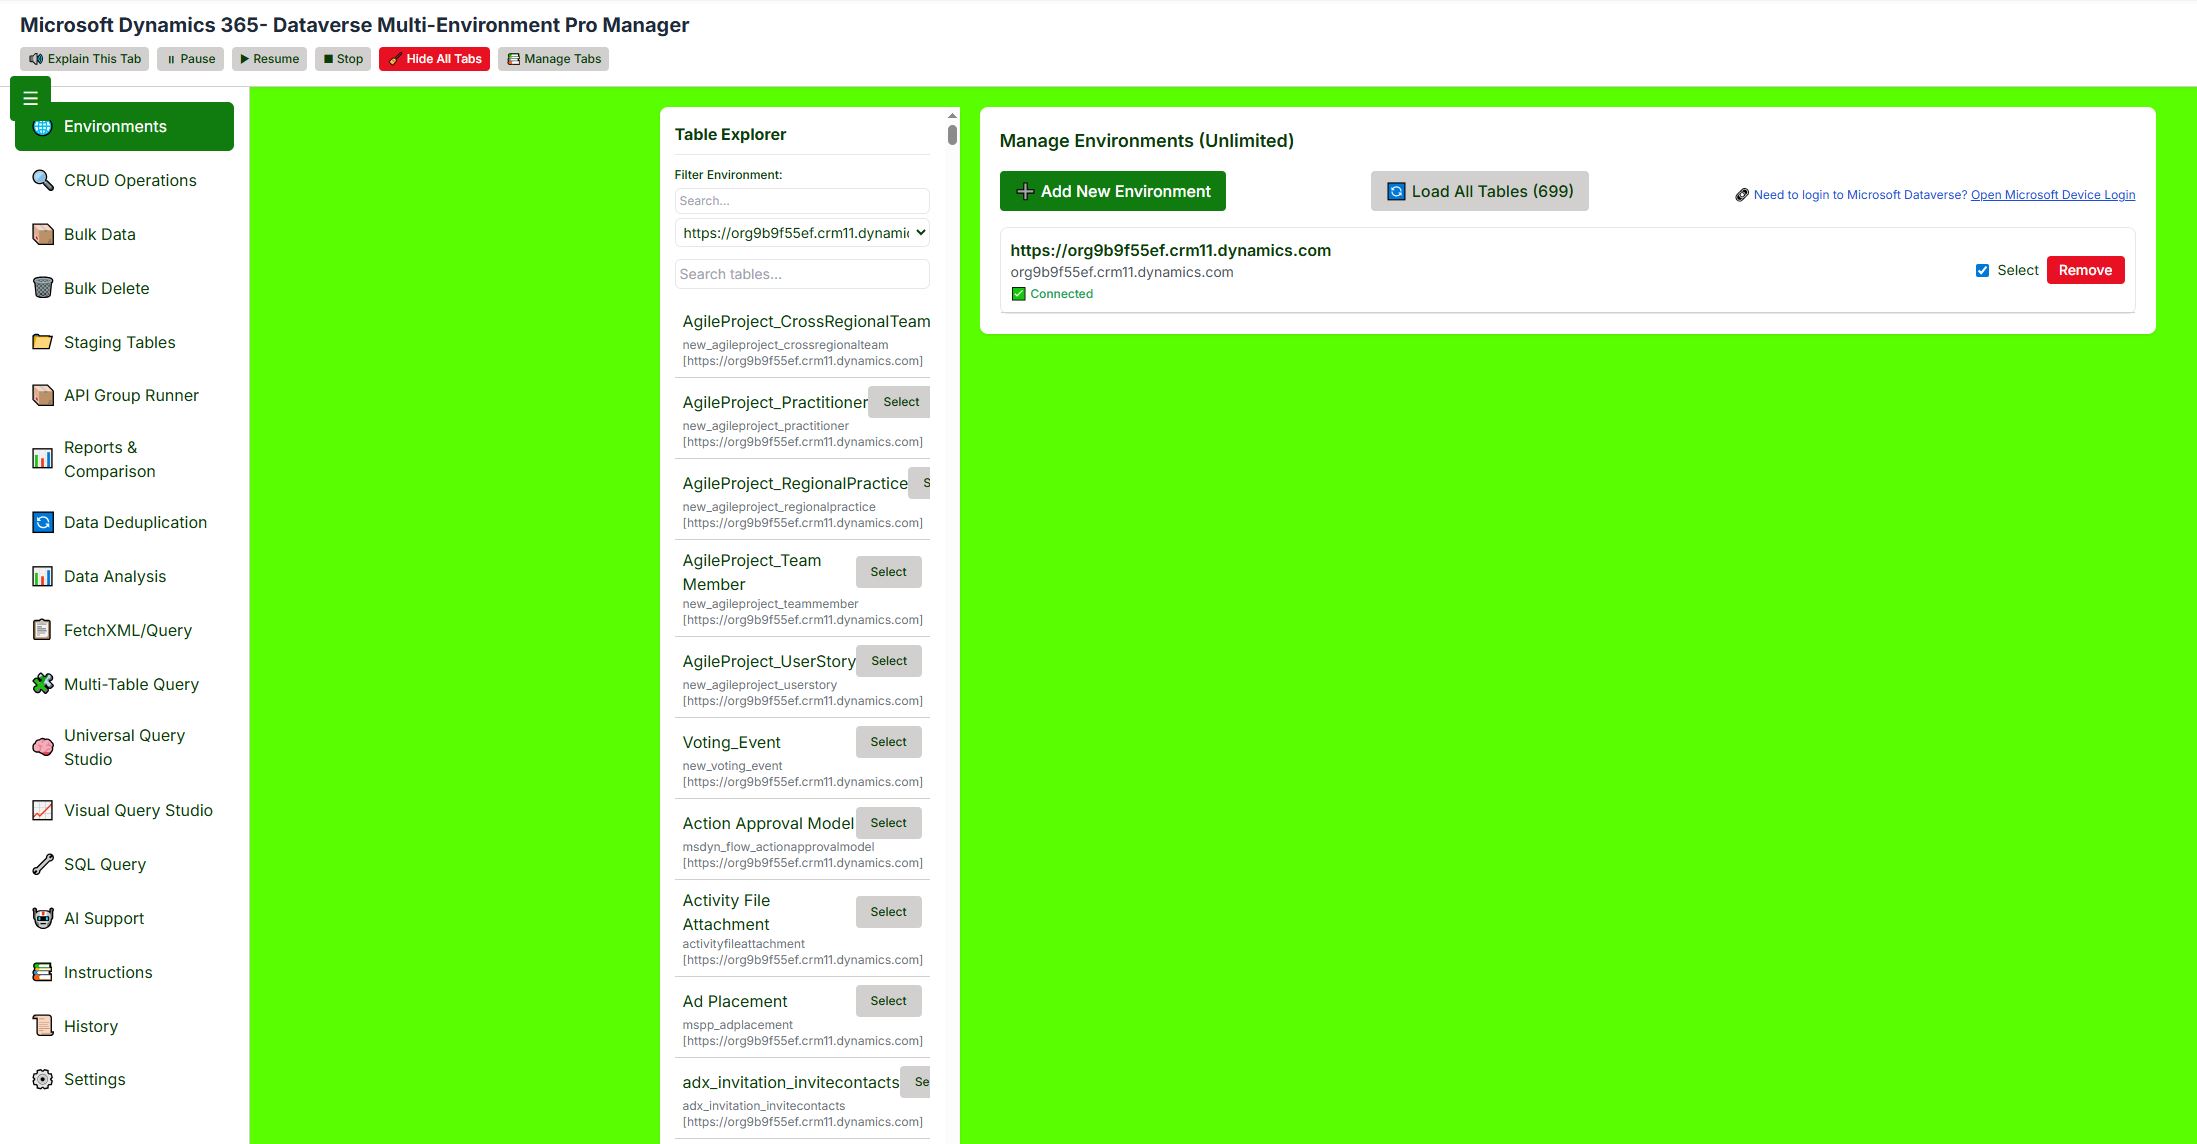Open the Instructions section
Viewport: 2197px width, 1144px height.
107,971
